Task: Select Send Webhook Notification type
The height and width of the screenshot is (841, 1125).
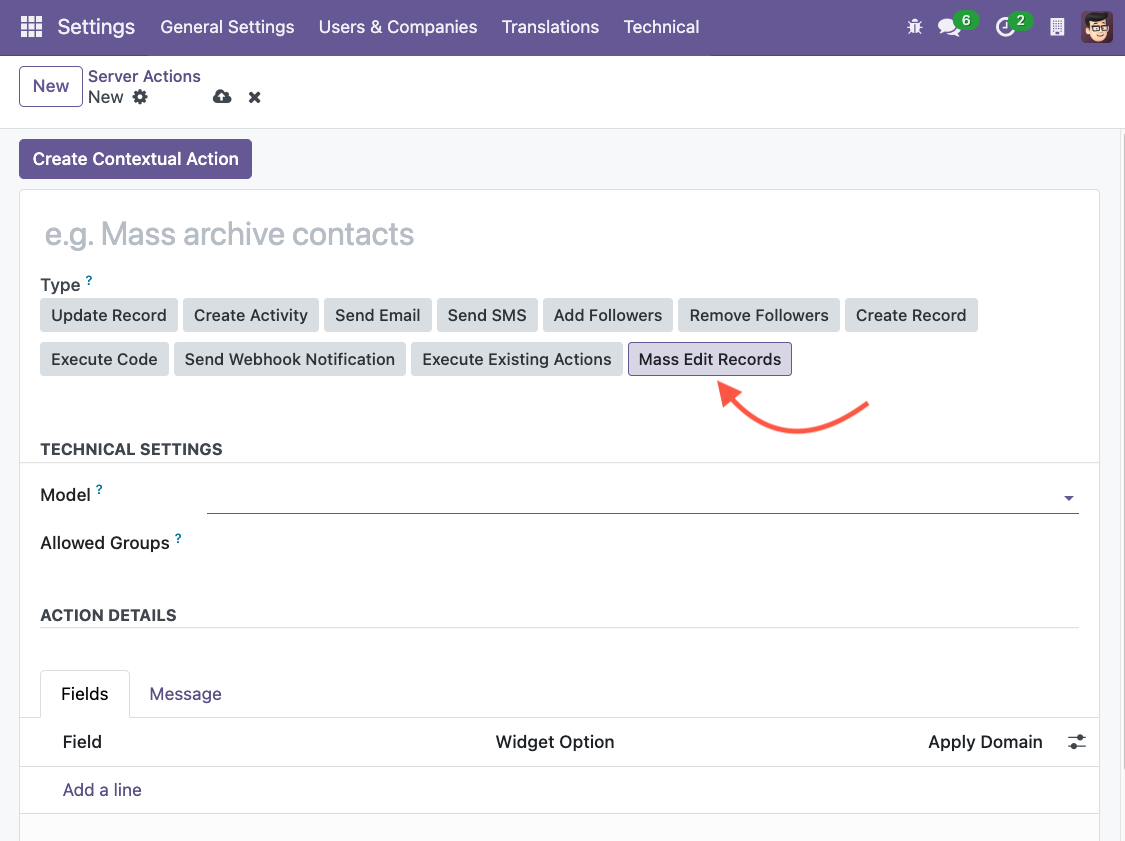Action: [x=290, y=359]
